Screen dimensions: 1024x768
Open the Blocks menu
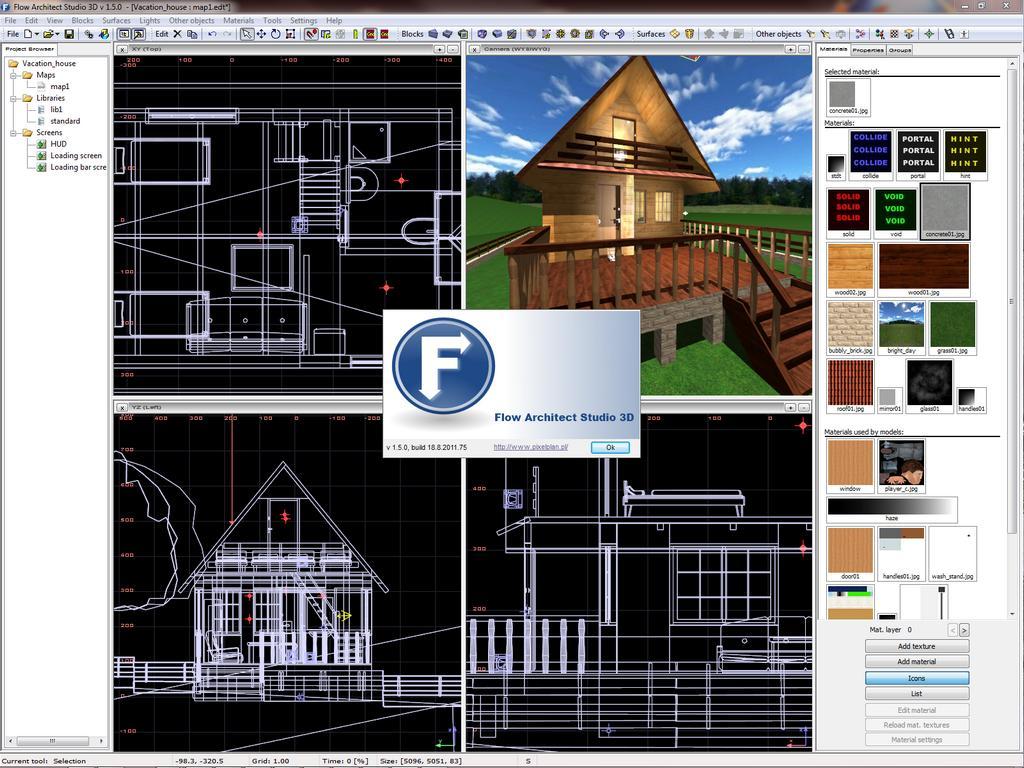coord(82,20)
